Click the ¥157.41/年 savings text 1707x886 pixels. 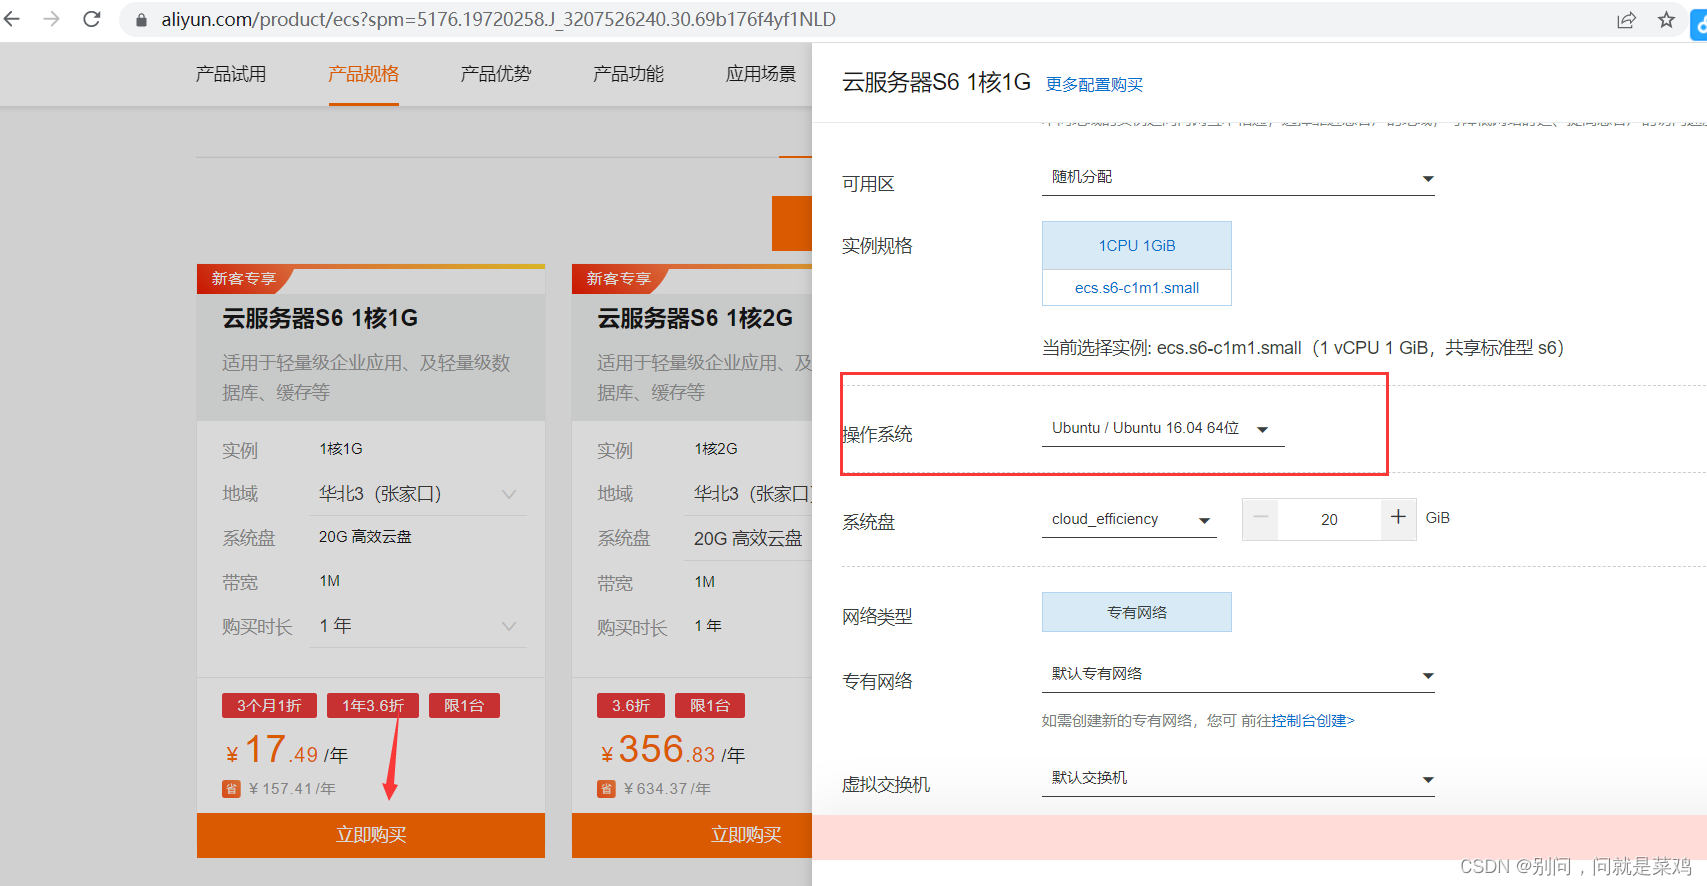tap(292, 789)
